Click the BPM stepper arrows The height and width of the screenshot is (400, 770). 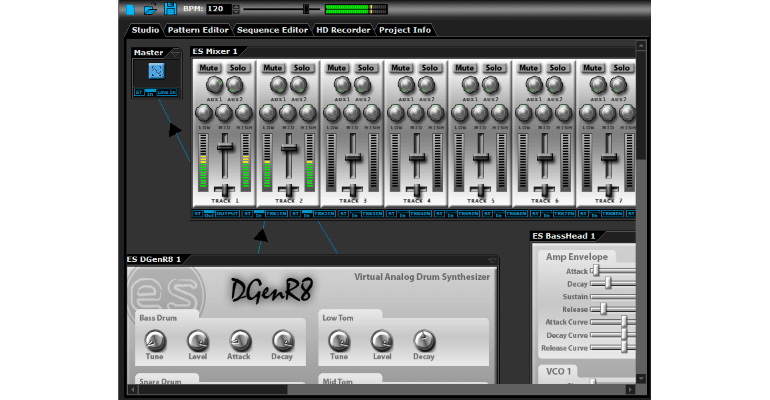pos(238,9)
